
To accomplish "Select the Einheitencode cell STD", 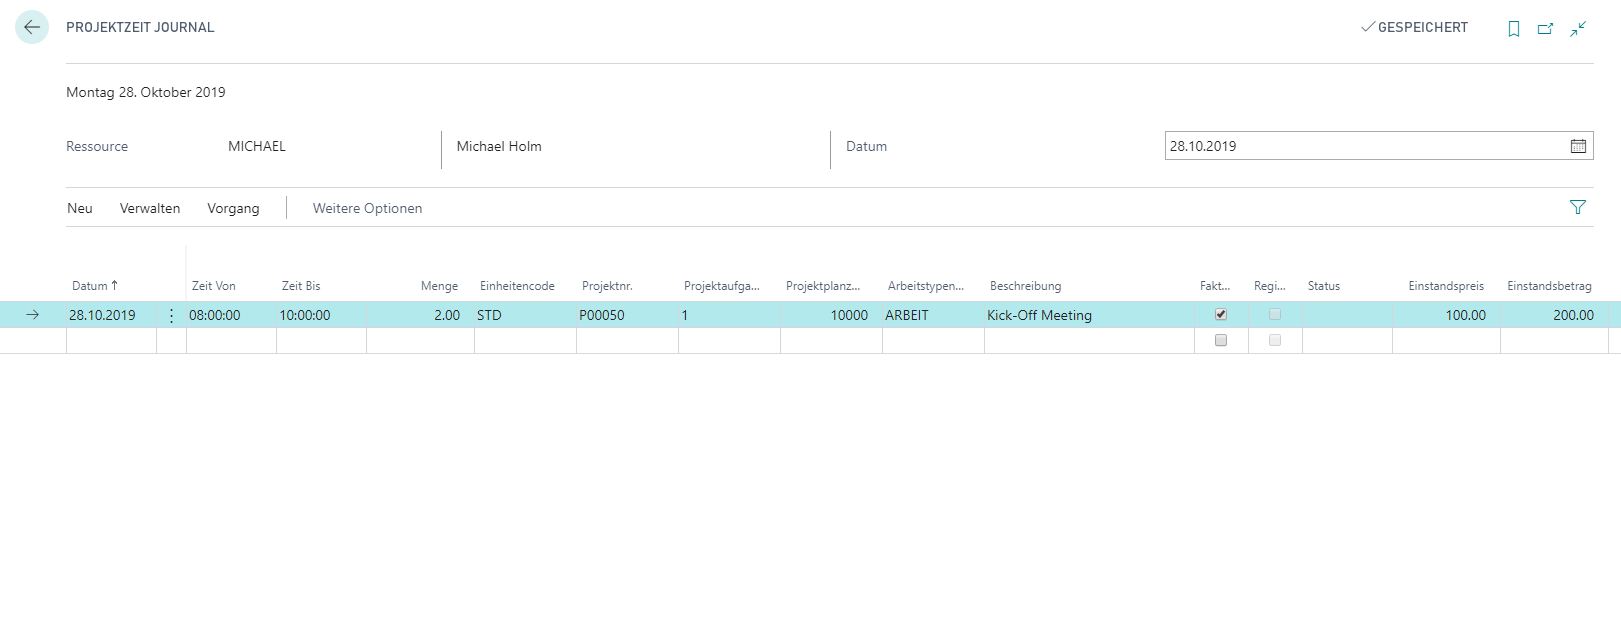I will [525, 315].
